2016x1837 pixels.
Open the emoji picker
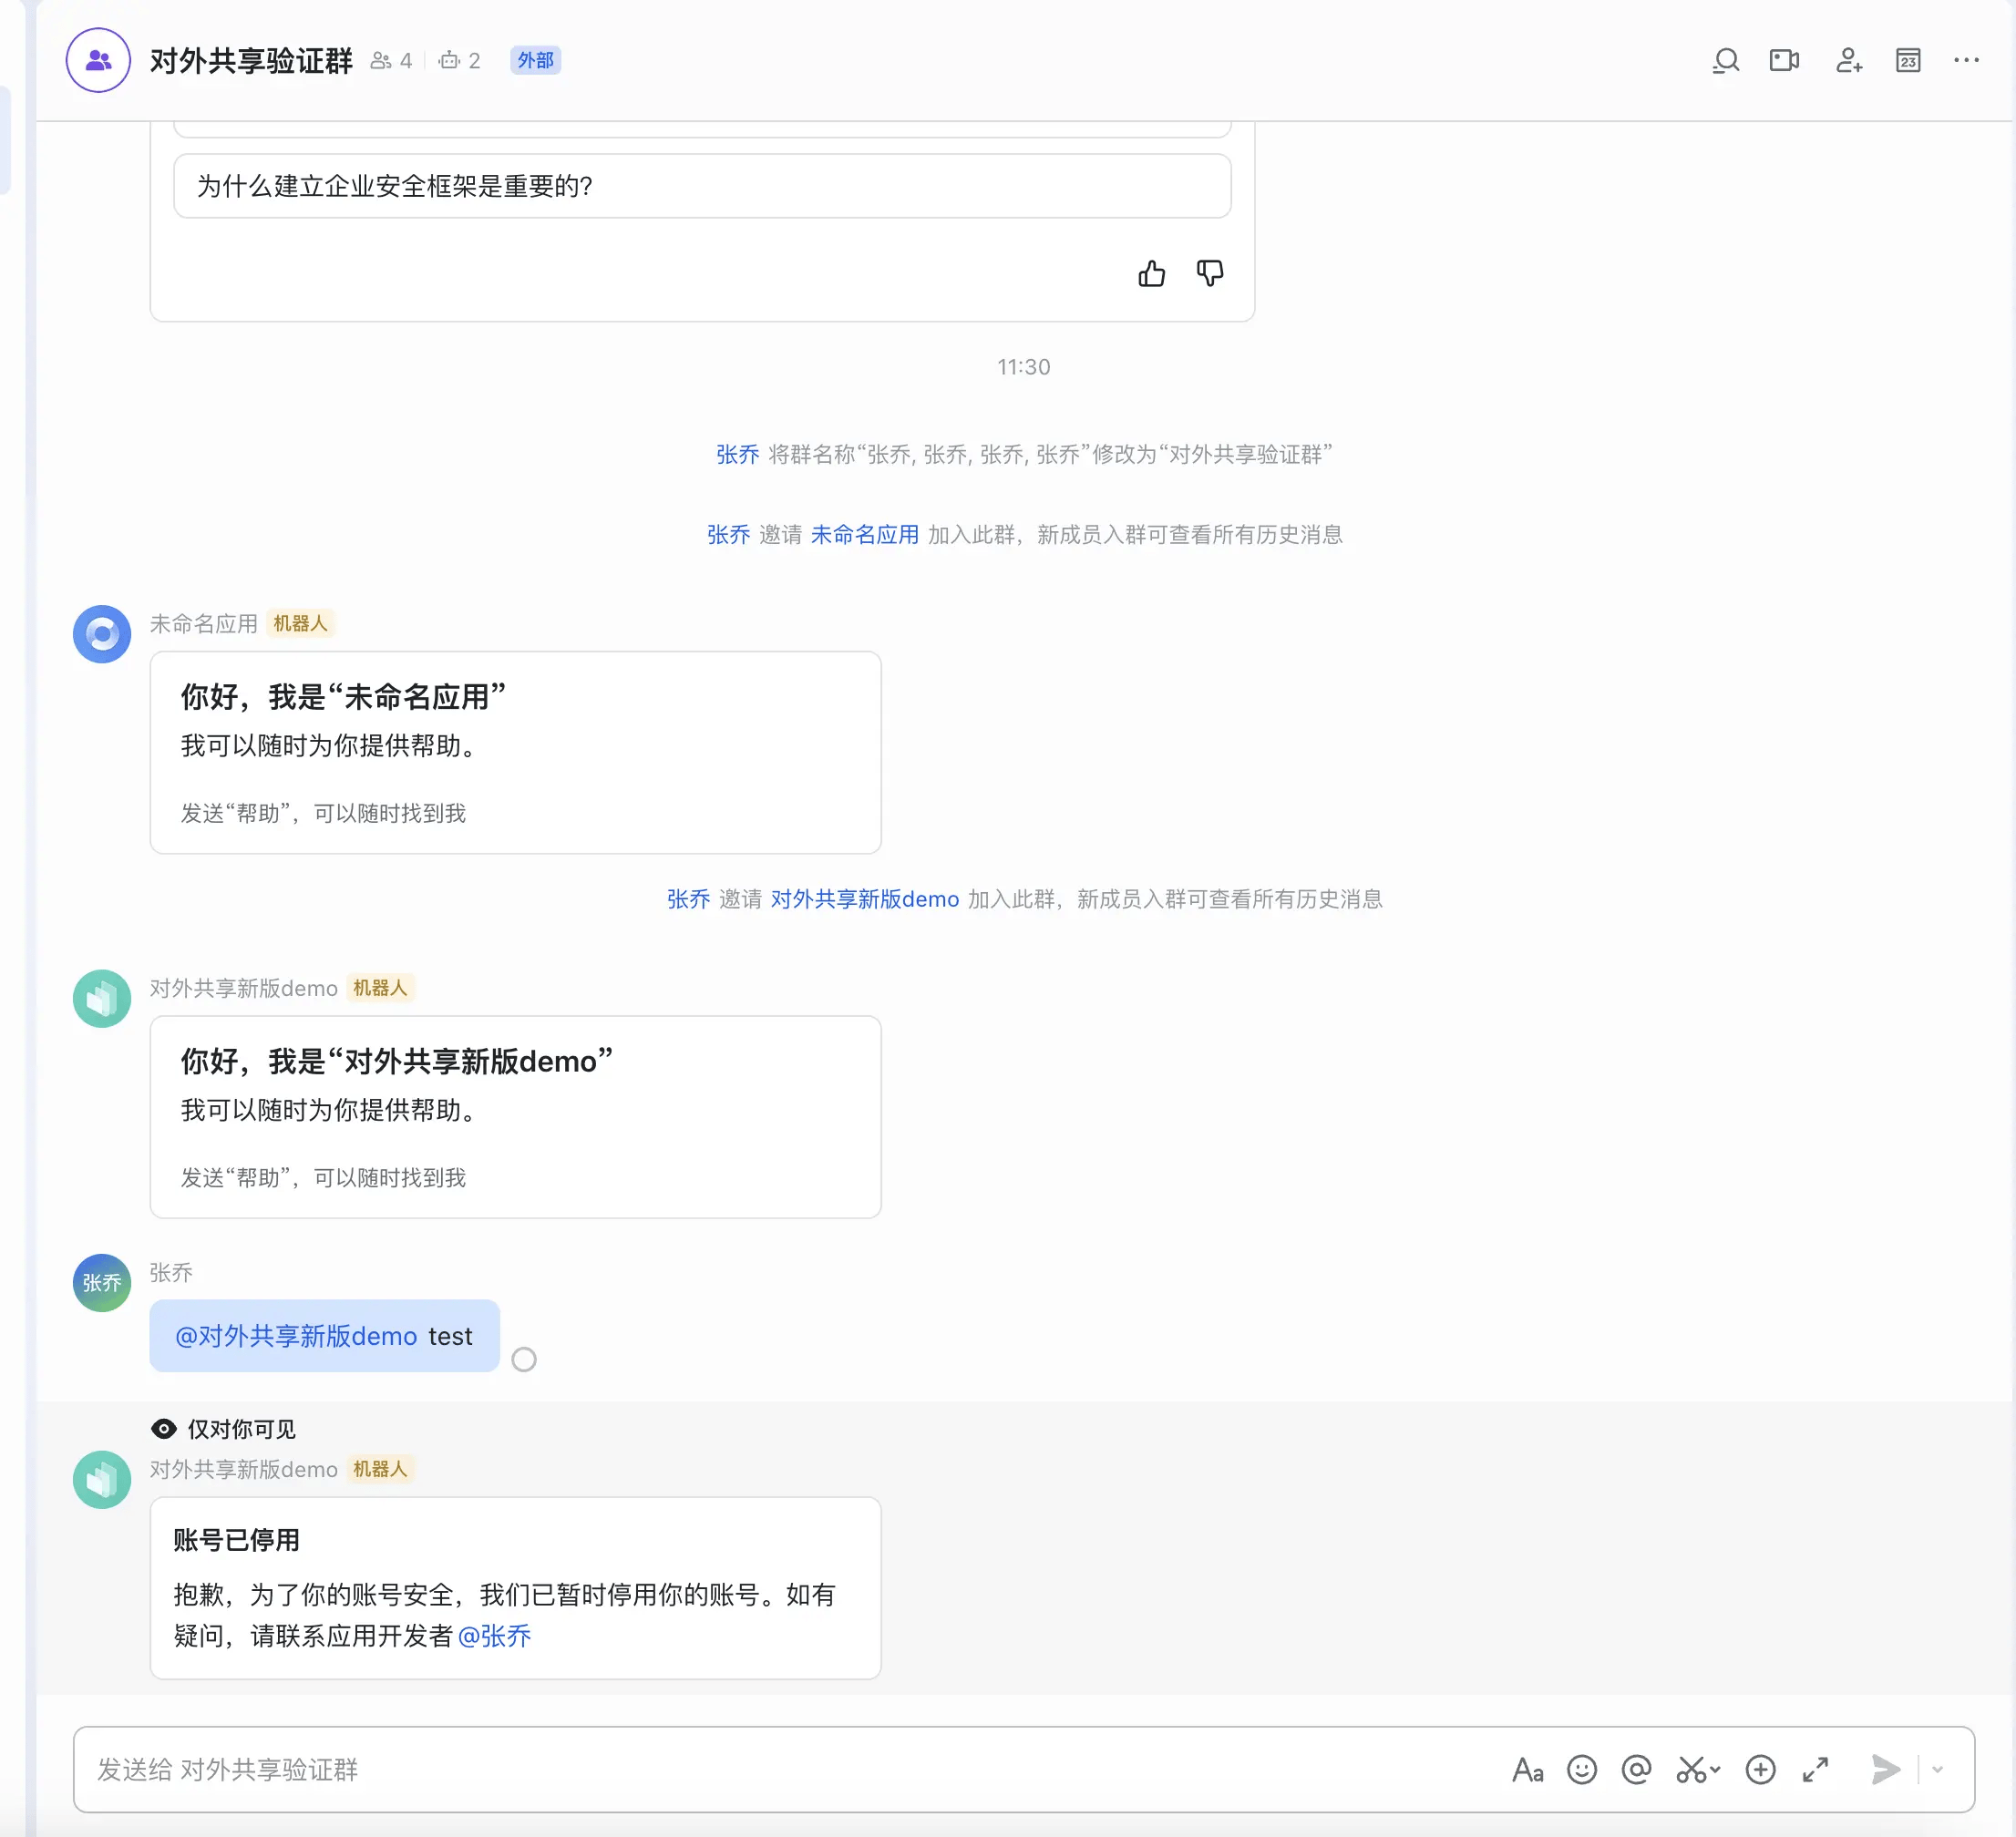point(1582,1770)
